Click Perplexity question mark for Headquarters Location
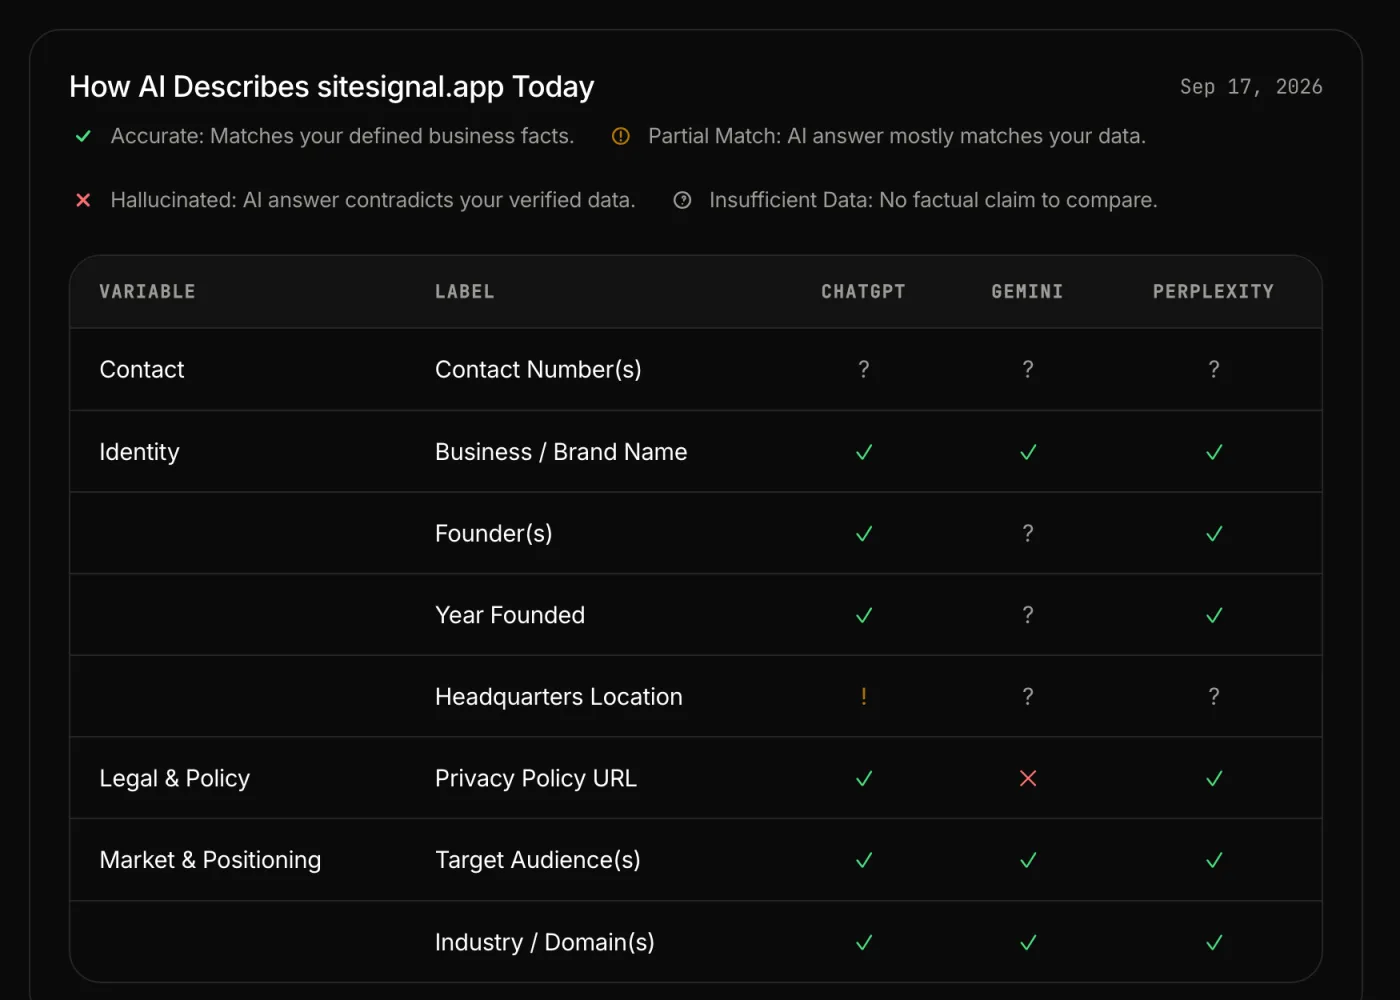This screenshot has height=1000, width=1400. point(1214,697)
